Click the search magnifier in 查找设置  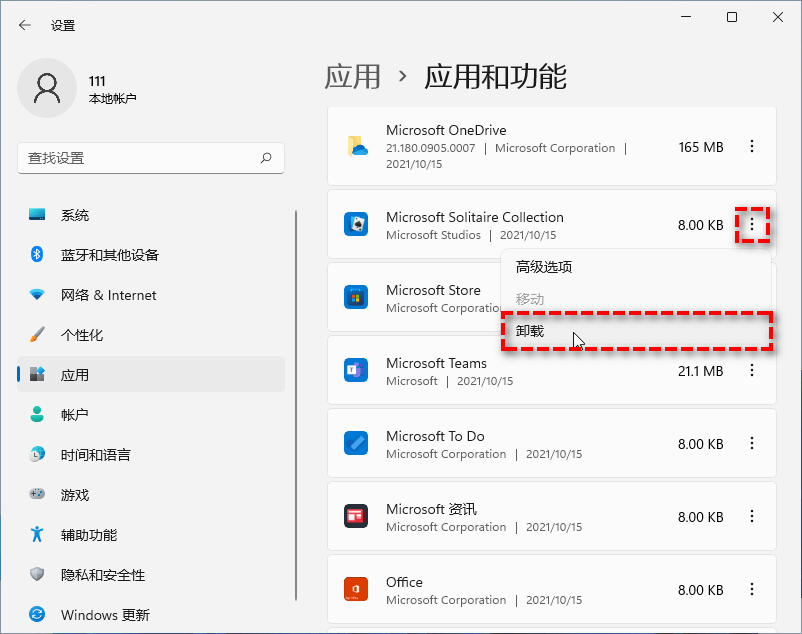266,158
